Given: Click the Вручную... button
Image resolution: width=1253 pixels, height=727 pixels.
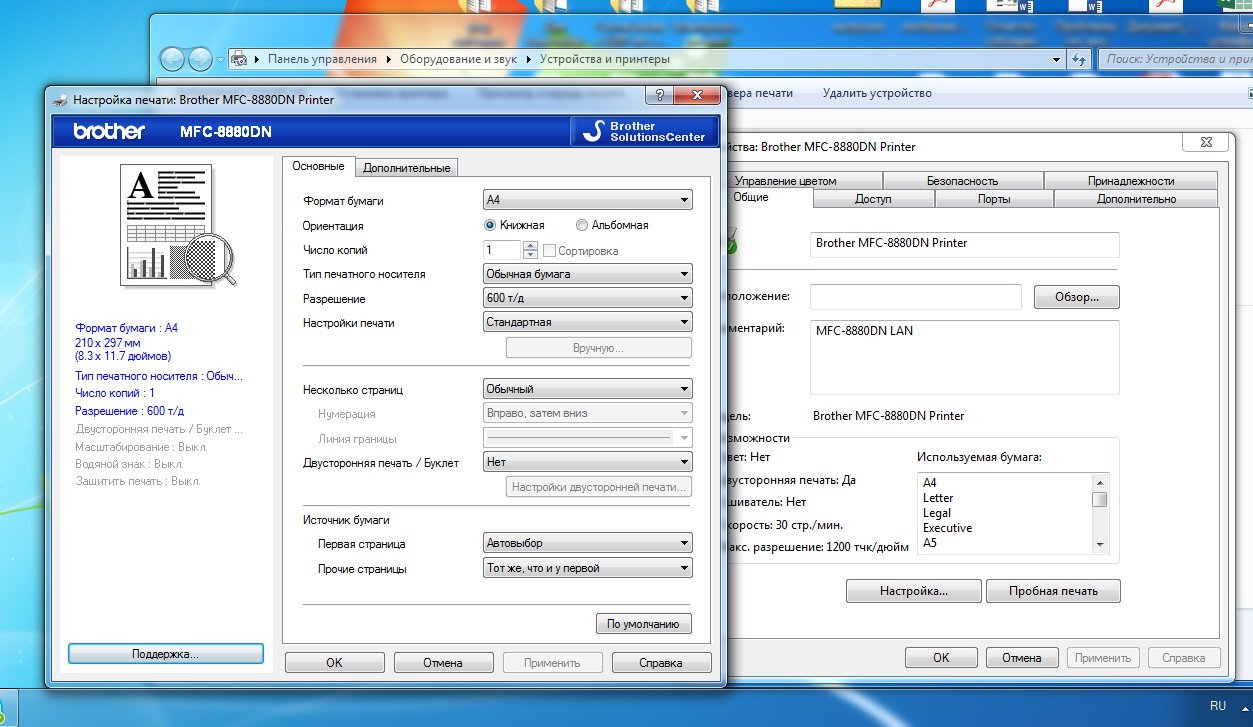Looking at the screenshot, I should coord(599,348).
